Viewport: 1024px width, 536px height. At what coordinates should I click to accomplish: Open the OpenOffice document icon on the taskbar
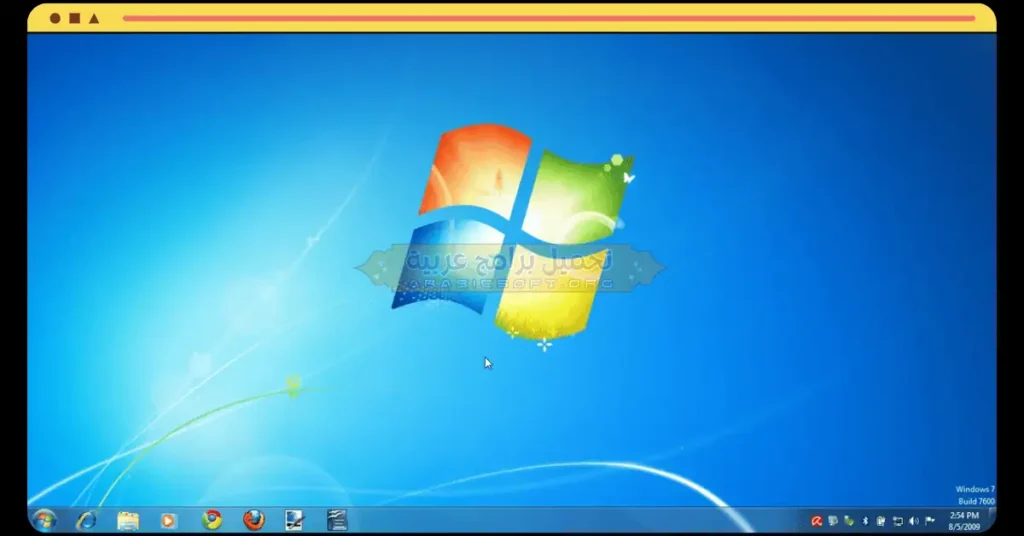(x=337, y=520)
